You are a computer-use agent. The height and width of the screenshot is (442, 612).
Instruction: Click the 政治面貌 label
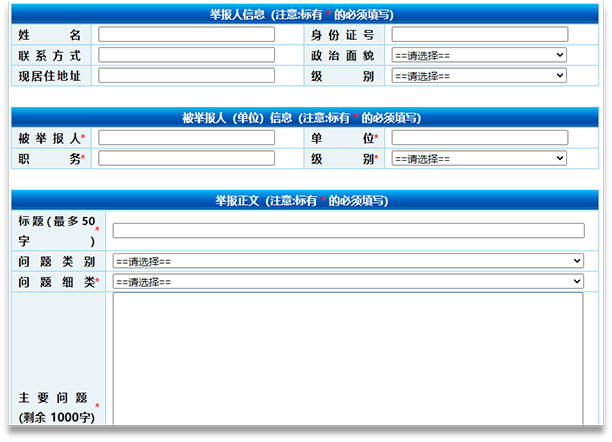342,55
